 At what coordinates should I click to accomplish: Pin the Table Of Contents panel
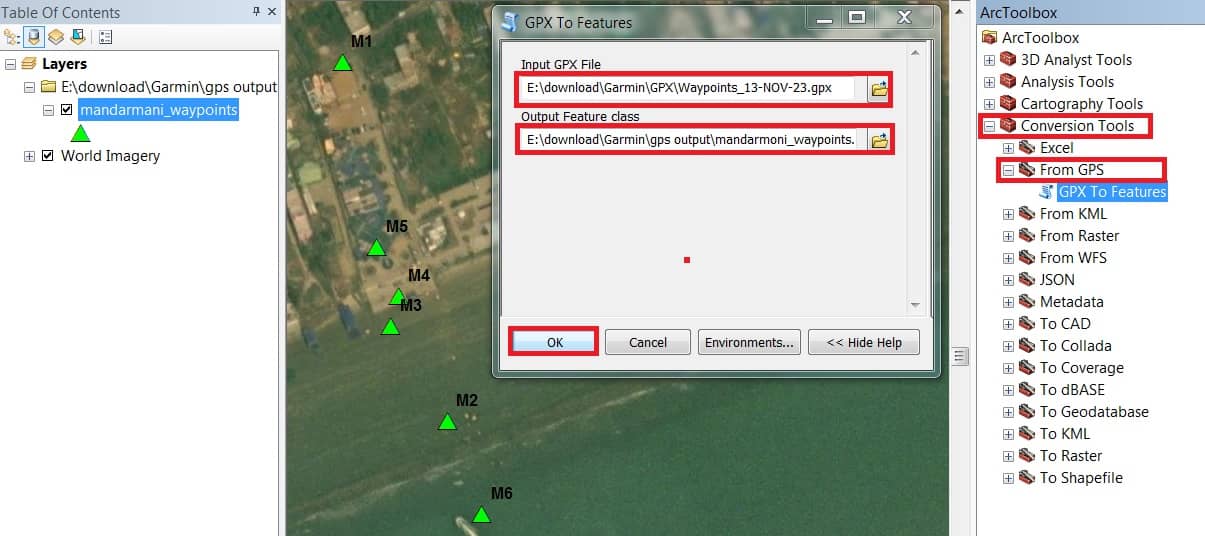pyautogui.click(x=256, y=12)
